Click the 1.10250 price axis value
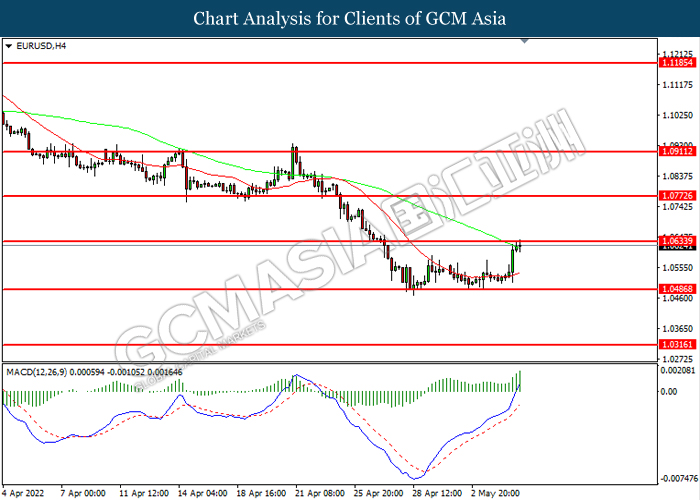Screen dimensions: 700x500 [x=678, y=115]
